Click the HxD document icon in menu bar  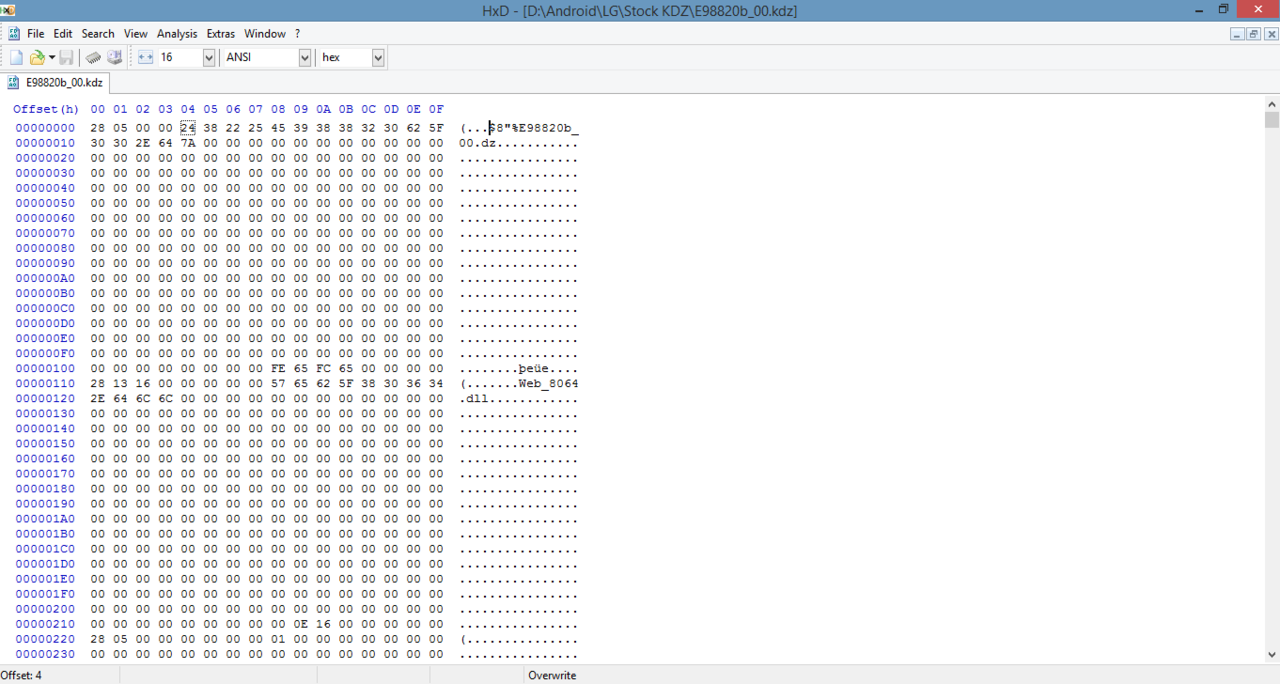point(13,34)
